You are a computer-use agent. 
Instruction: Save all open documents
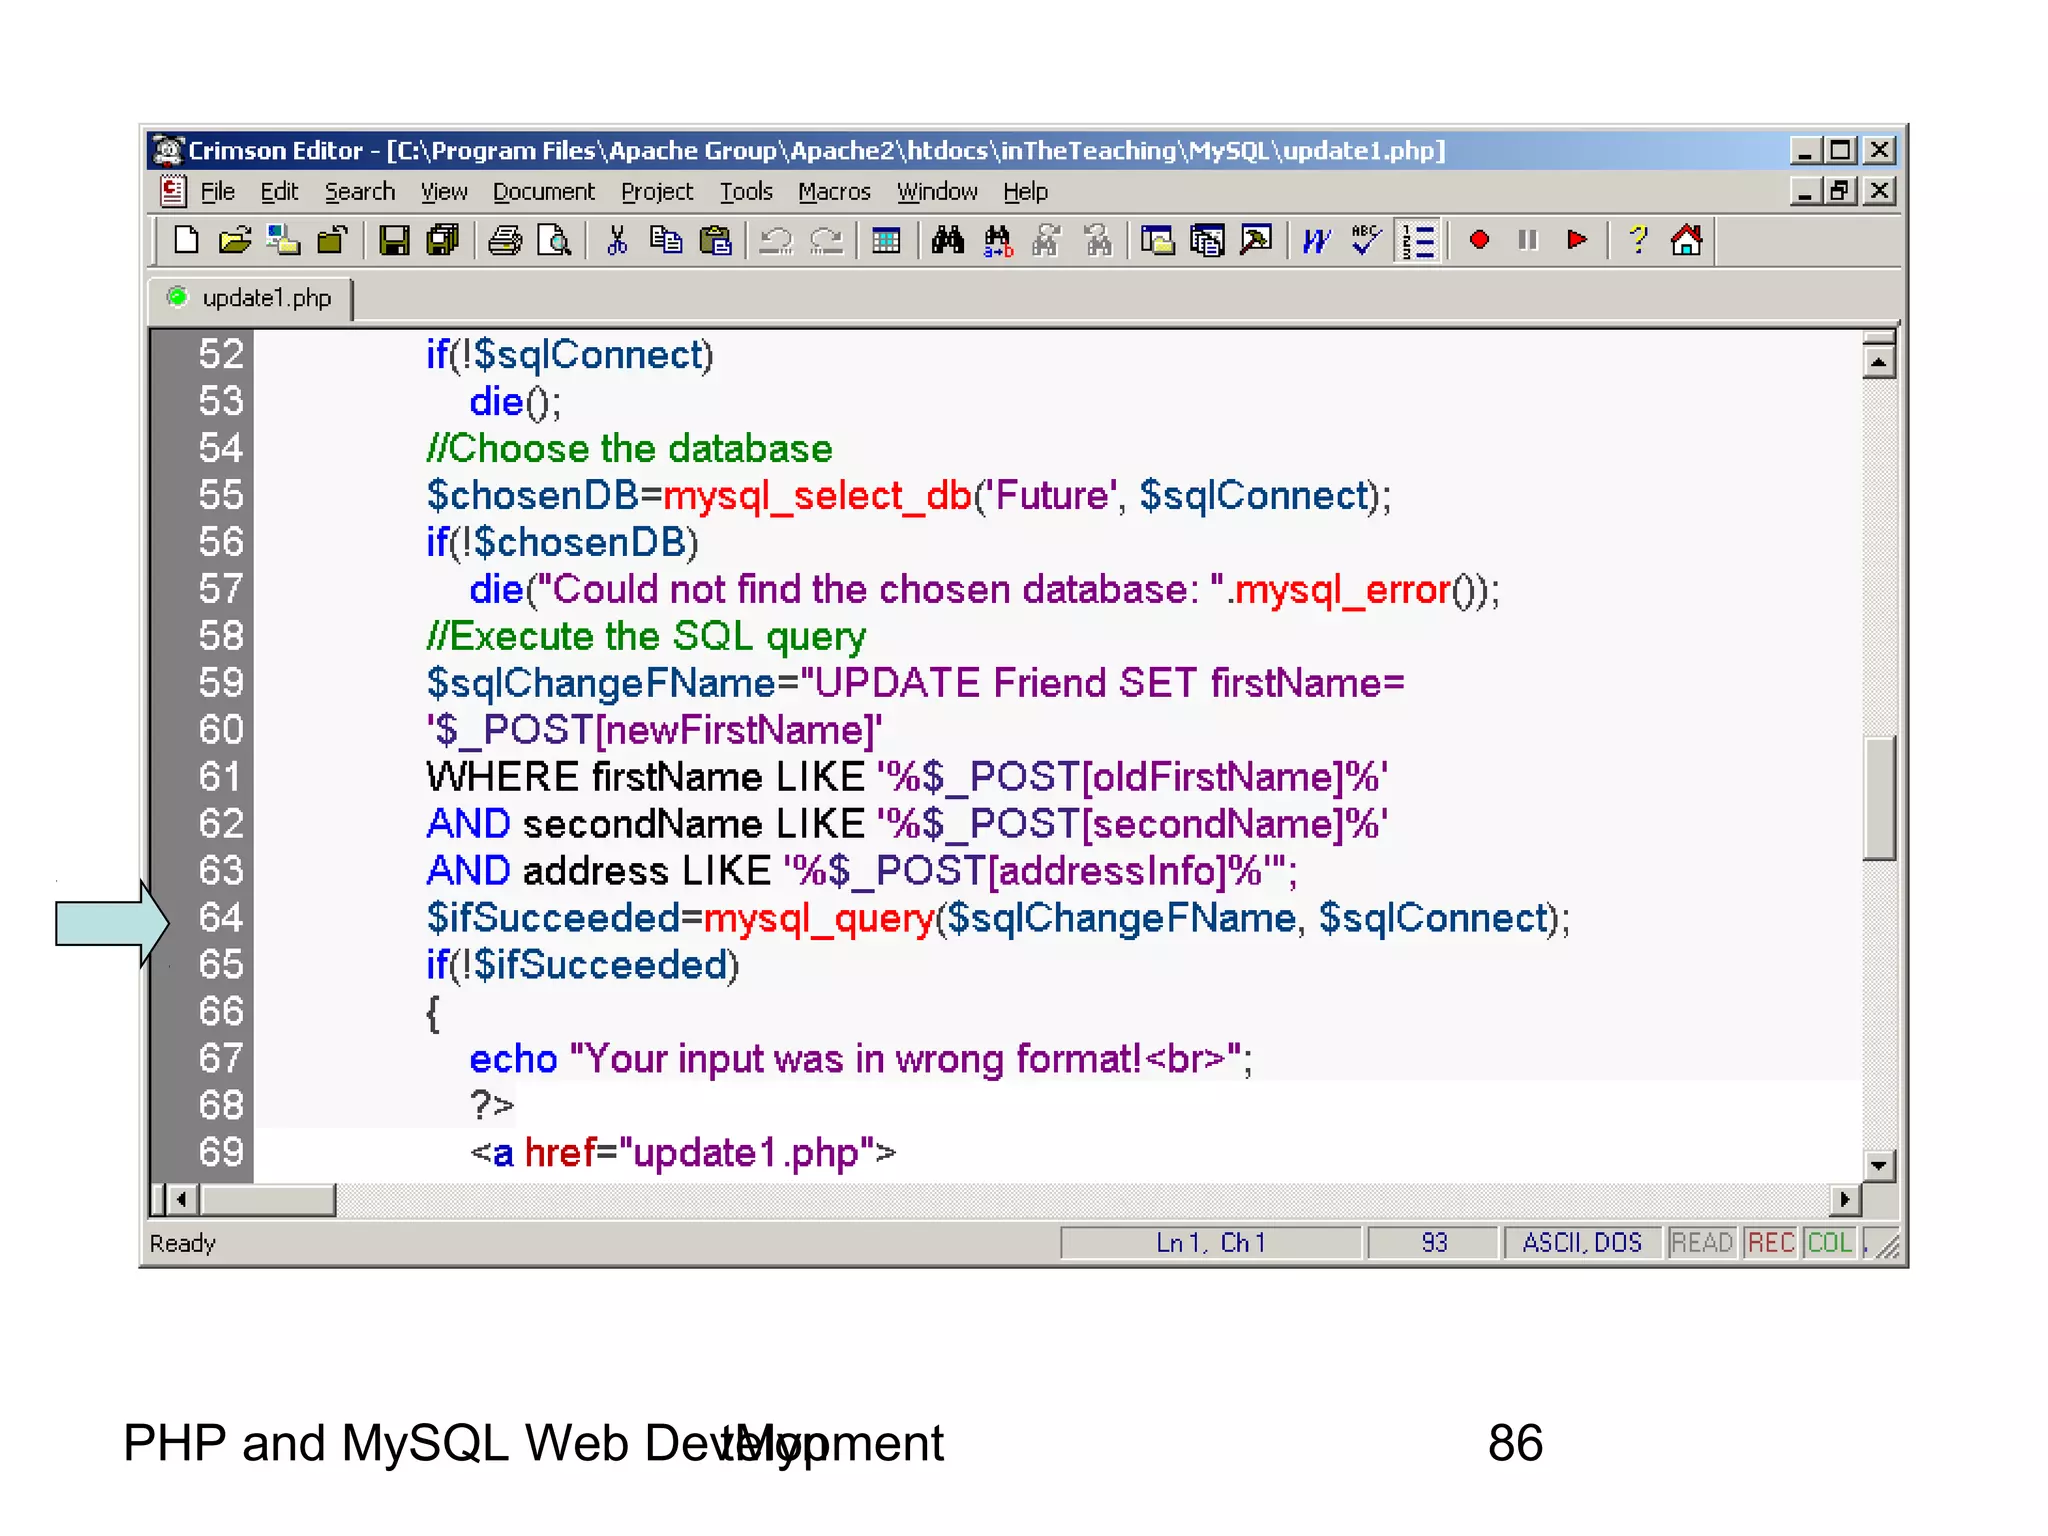(x=442, y=241)
